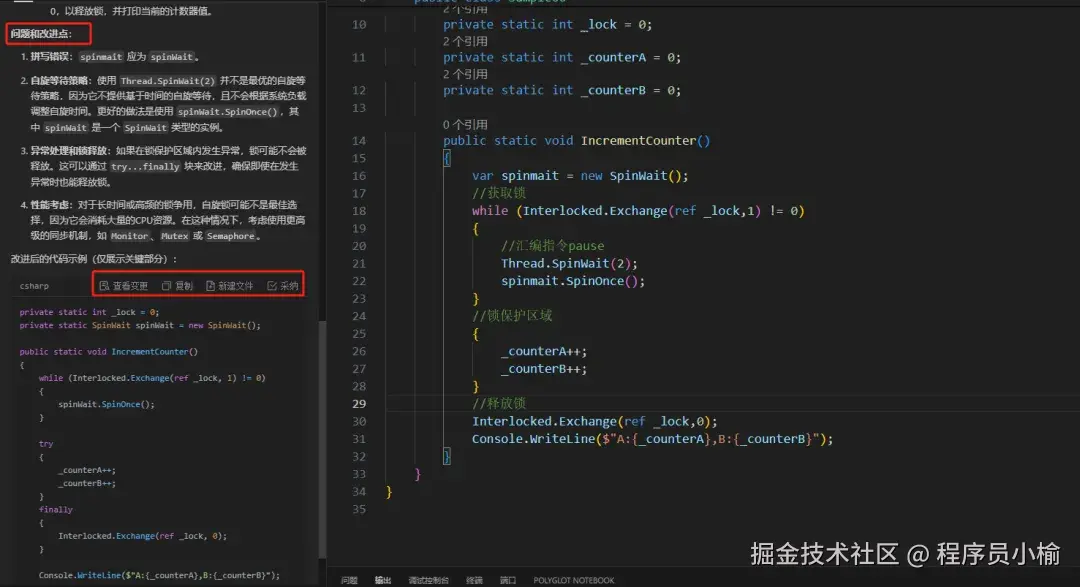Select the 问题 panel tab

(348, 579)
